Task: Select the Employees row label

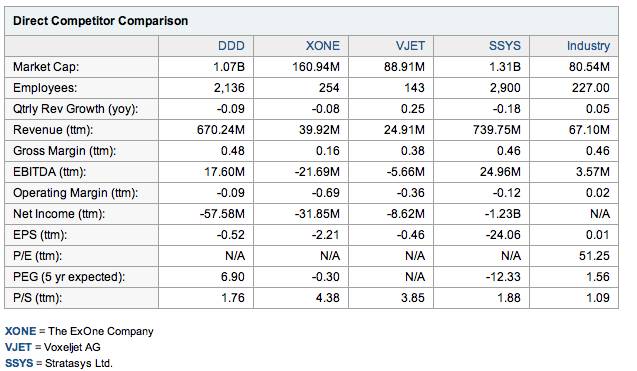Action: [45, 88]
